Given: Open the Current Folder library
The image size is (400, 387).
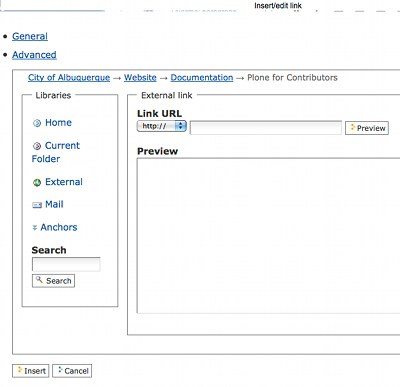Looking at the screenshot, I should (x=56, y=152).
